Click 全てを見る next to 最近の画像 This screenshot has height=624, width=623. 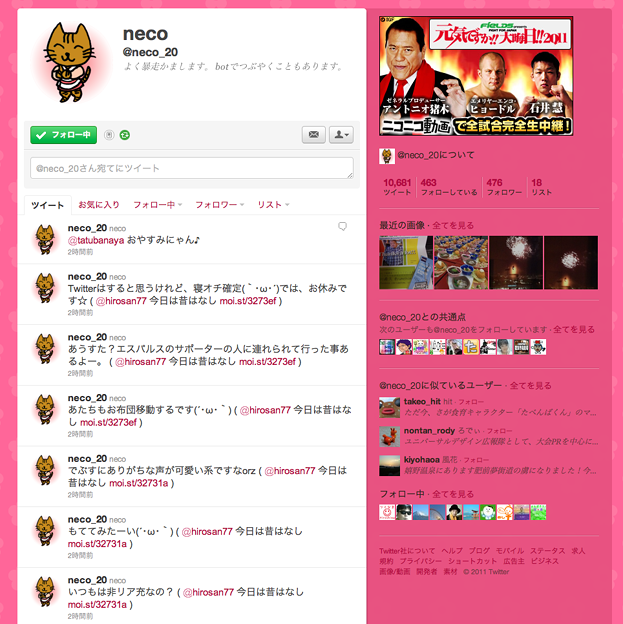[453, 226]
